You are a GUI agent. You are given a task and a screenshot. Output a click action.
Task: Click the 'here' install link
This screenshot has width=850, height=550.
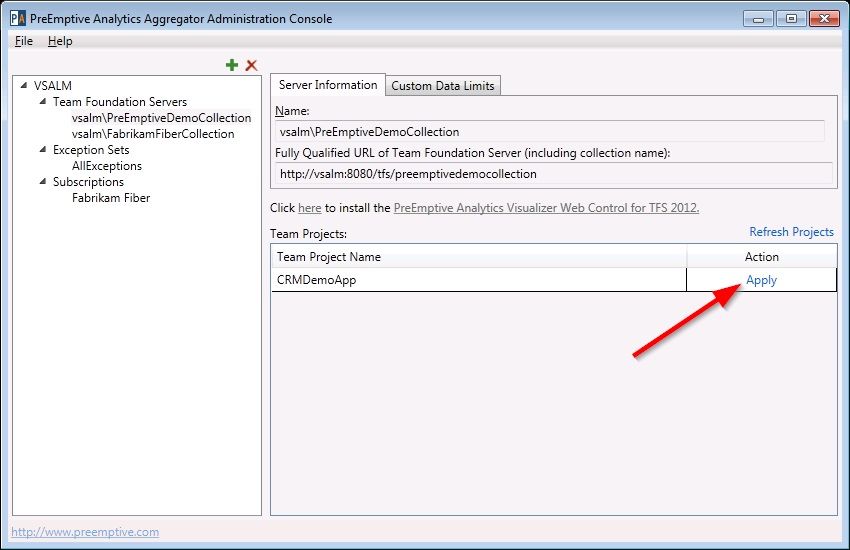(x=310, y=208)
